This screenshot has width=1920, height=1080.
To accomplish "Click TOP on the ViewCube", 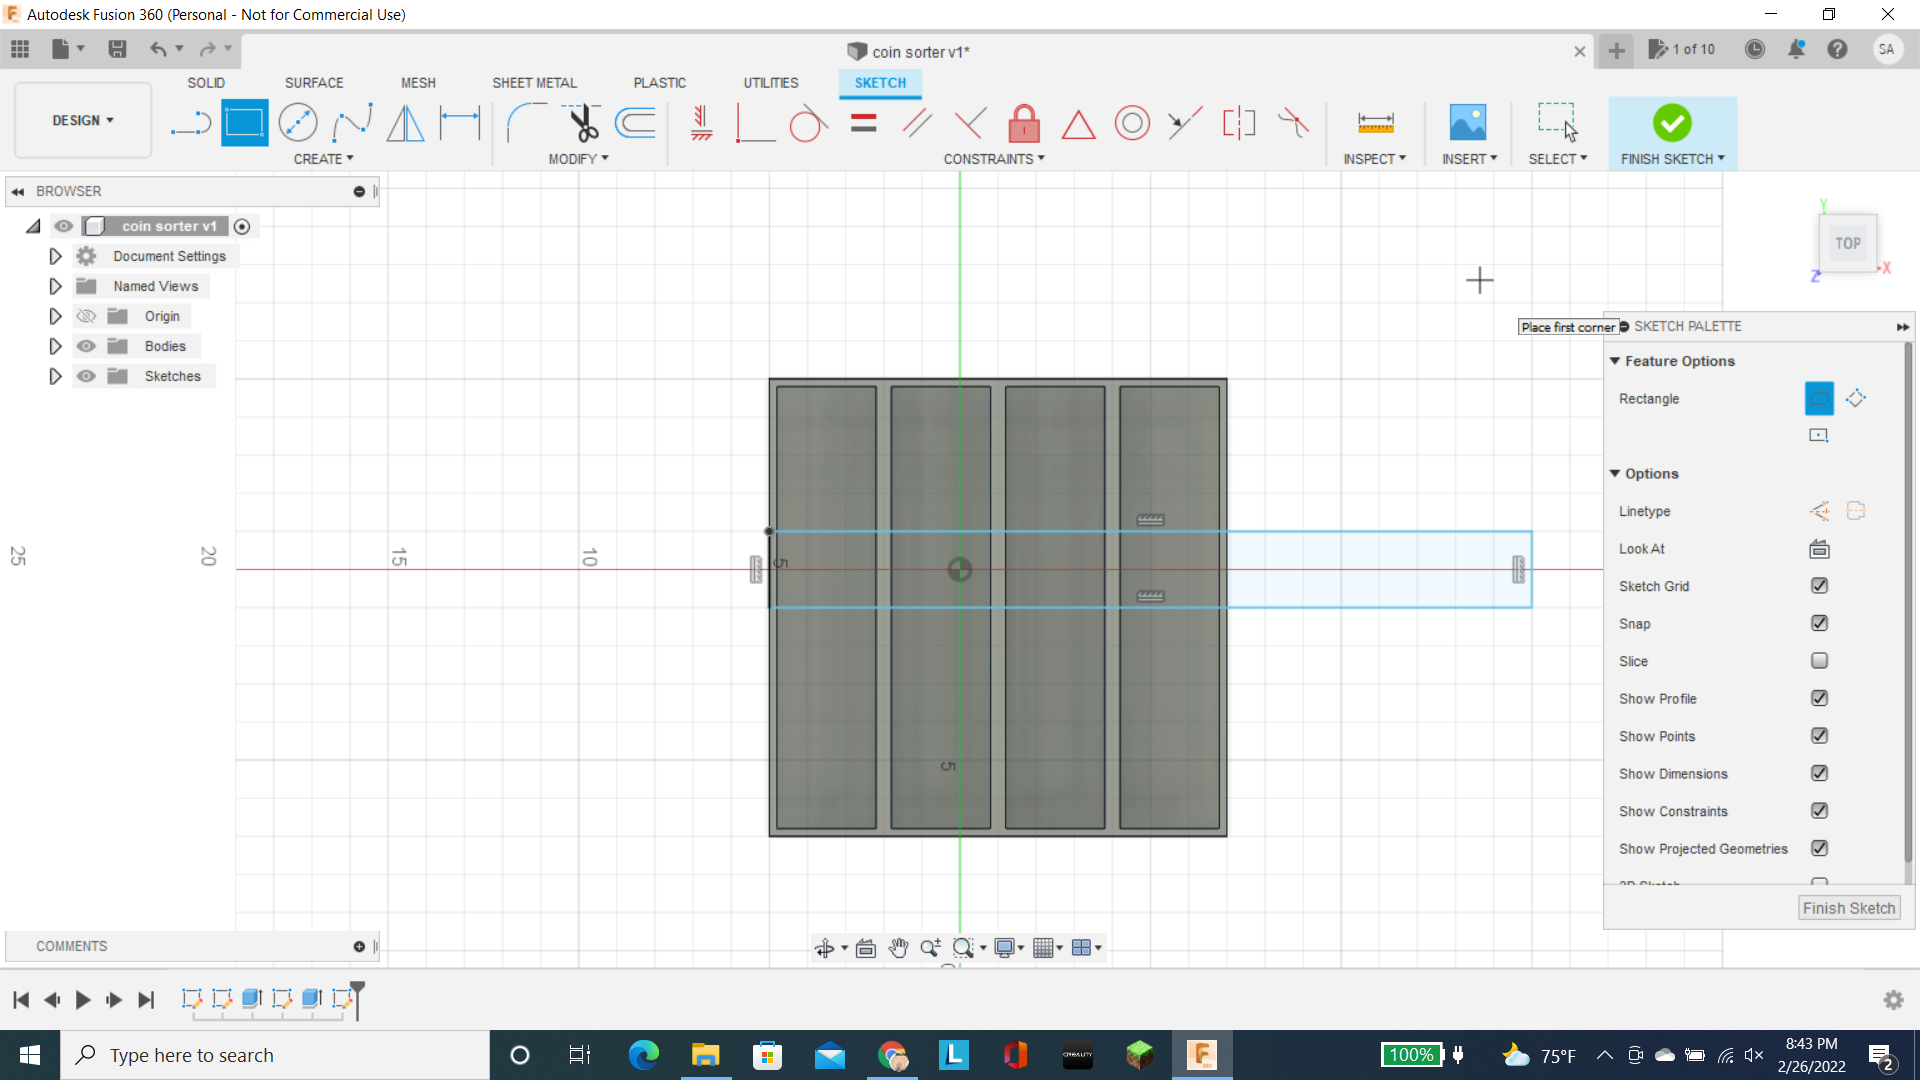I will pyautogui.click(x=1848, y=242).
